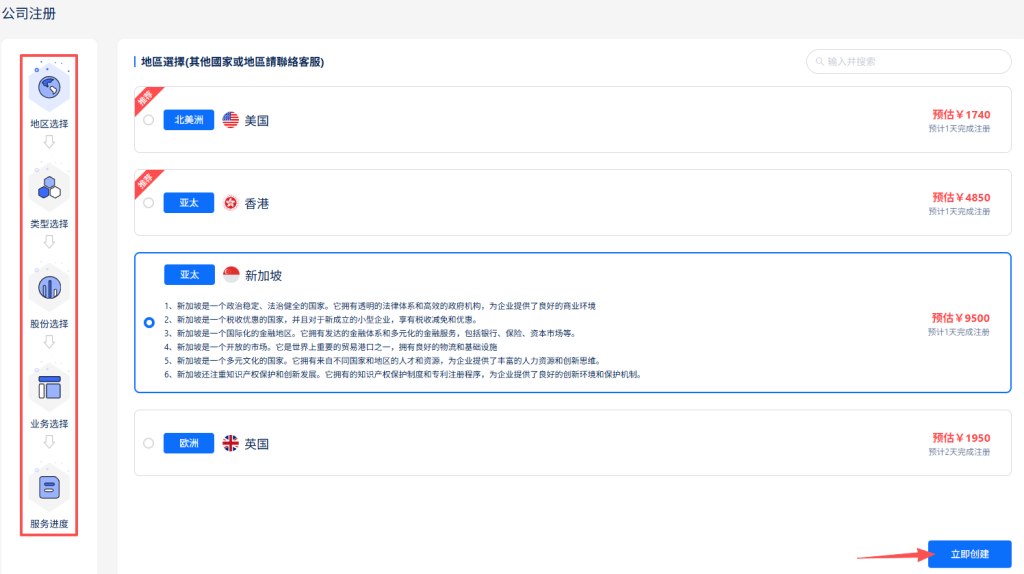Click the 英国 country name
This screenshot has width=1024, height=574.
[257, 444]
